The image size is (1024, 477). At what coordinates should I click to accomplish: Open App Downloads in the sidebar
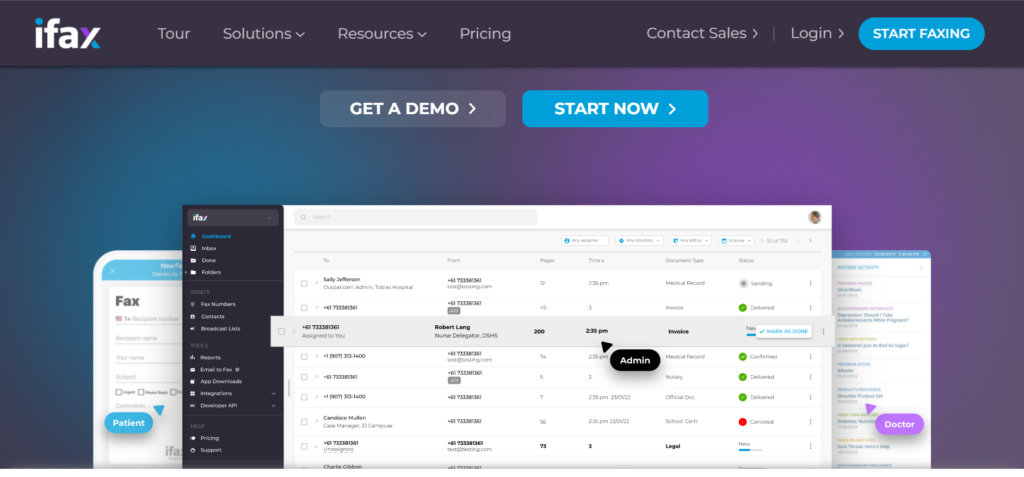pyautogui.click(x=221, y=381)
